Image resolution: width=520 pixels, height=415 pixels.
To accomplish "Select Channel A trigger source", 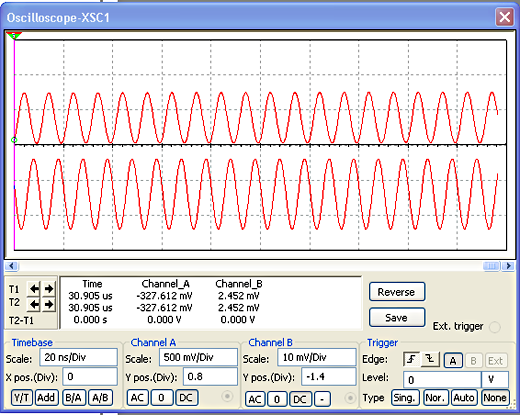I will pyautogui.click(x=453, y=361).
